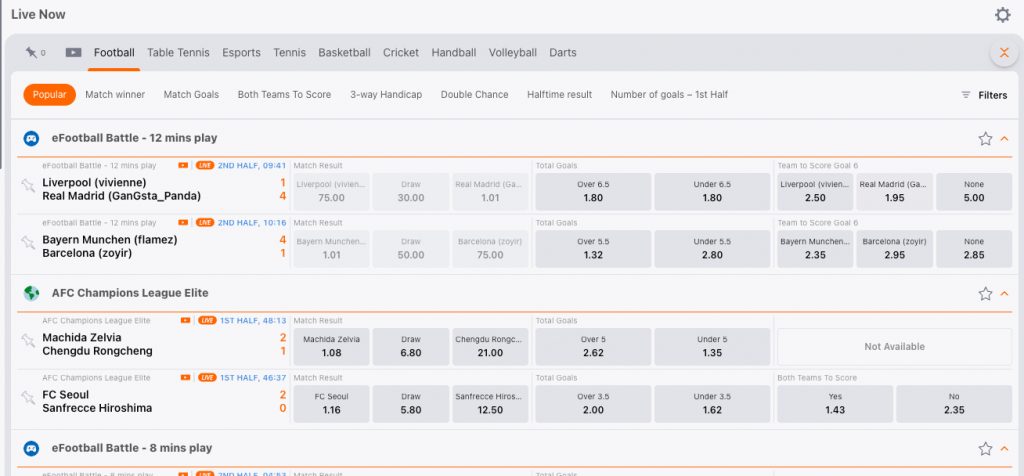The width and height of the screenshot is (1024, 476).
Task: Bet Real Madrid scores goal 6 at 1.95
Action: [894, 191]
